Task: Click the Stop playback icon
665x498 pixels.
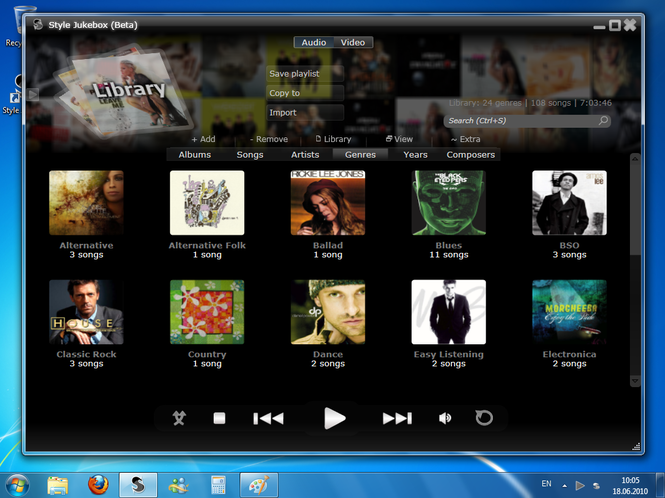Action: click(x=219, y=418)
